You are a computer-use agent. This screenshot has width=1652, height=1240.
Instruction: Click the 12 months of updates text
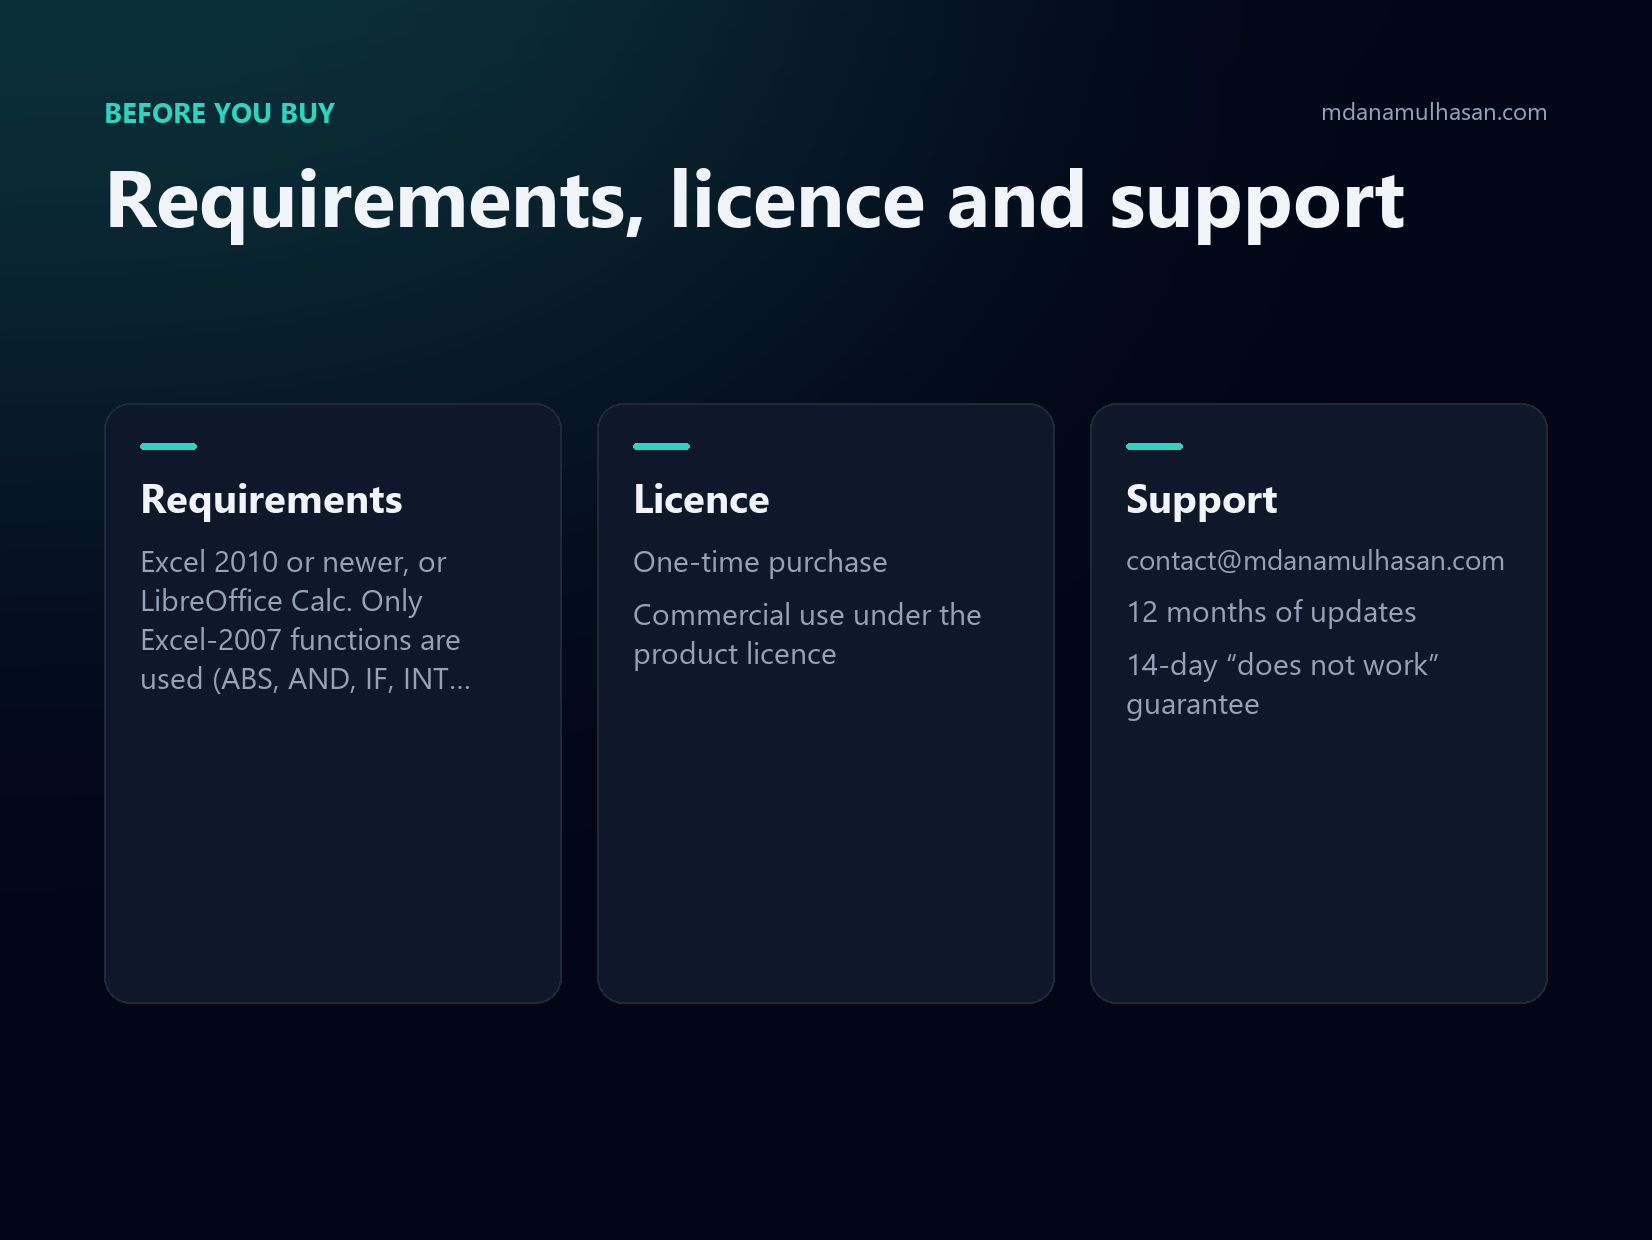coord(1271,612)
